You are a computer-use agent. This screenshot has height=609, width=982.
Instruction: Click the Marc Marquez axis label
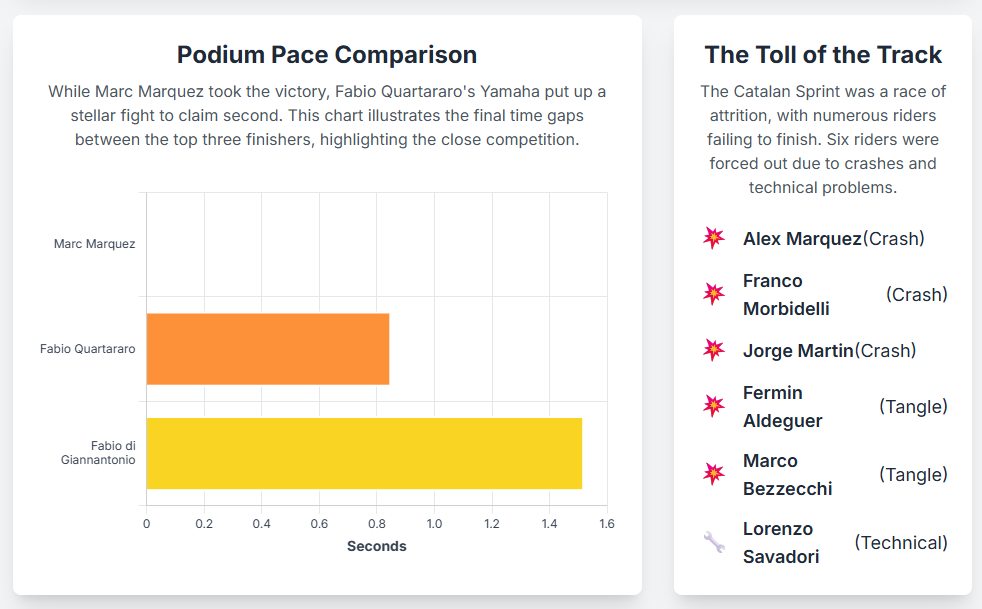(x=95, y=244)
